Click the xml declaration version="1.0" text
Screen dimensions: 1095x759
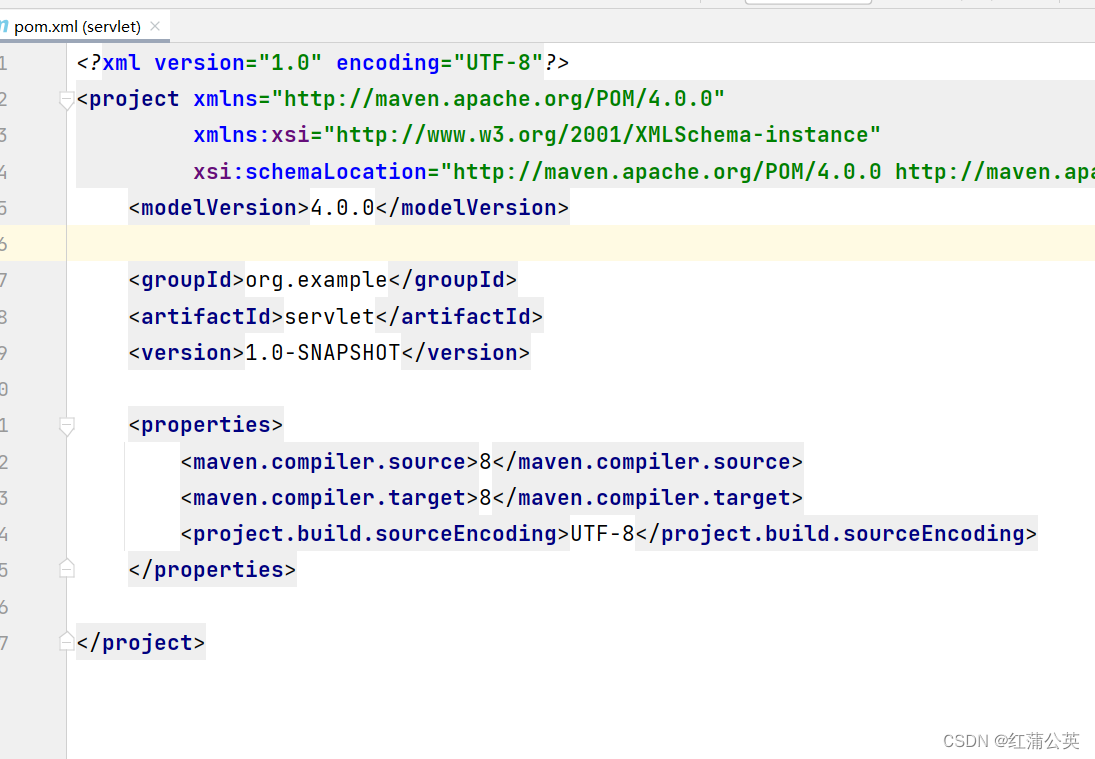click(x=238, y=63)
